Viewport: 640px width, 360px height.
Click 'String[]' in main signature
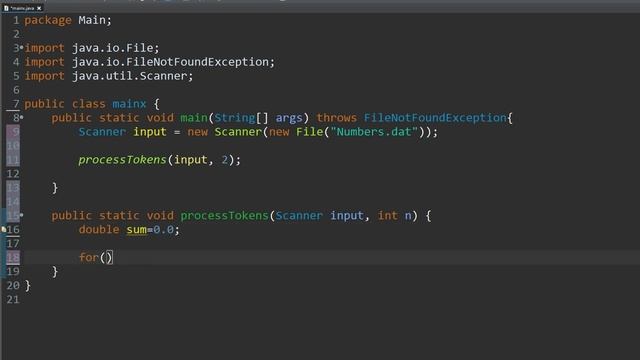[x=241, y=118]
